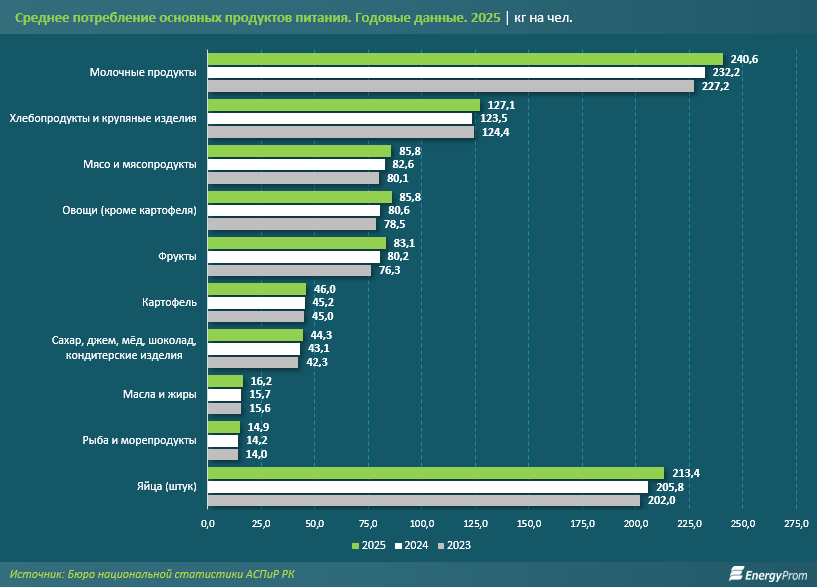Viewport: 817px width, 587px height.
Task: Click the Рыба и морепродукты category label
Action: coord(139,440)
